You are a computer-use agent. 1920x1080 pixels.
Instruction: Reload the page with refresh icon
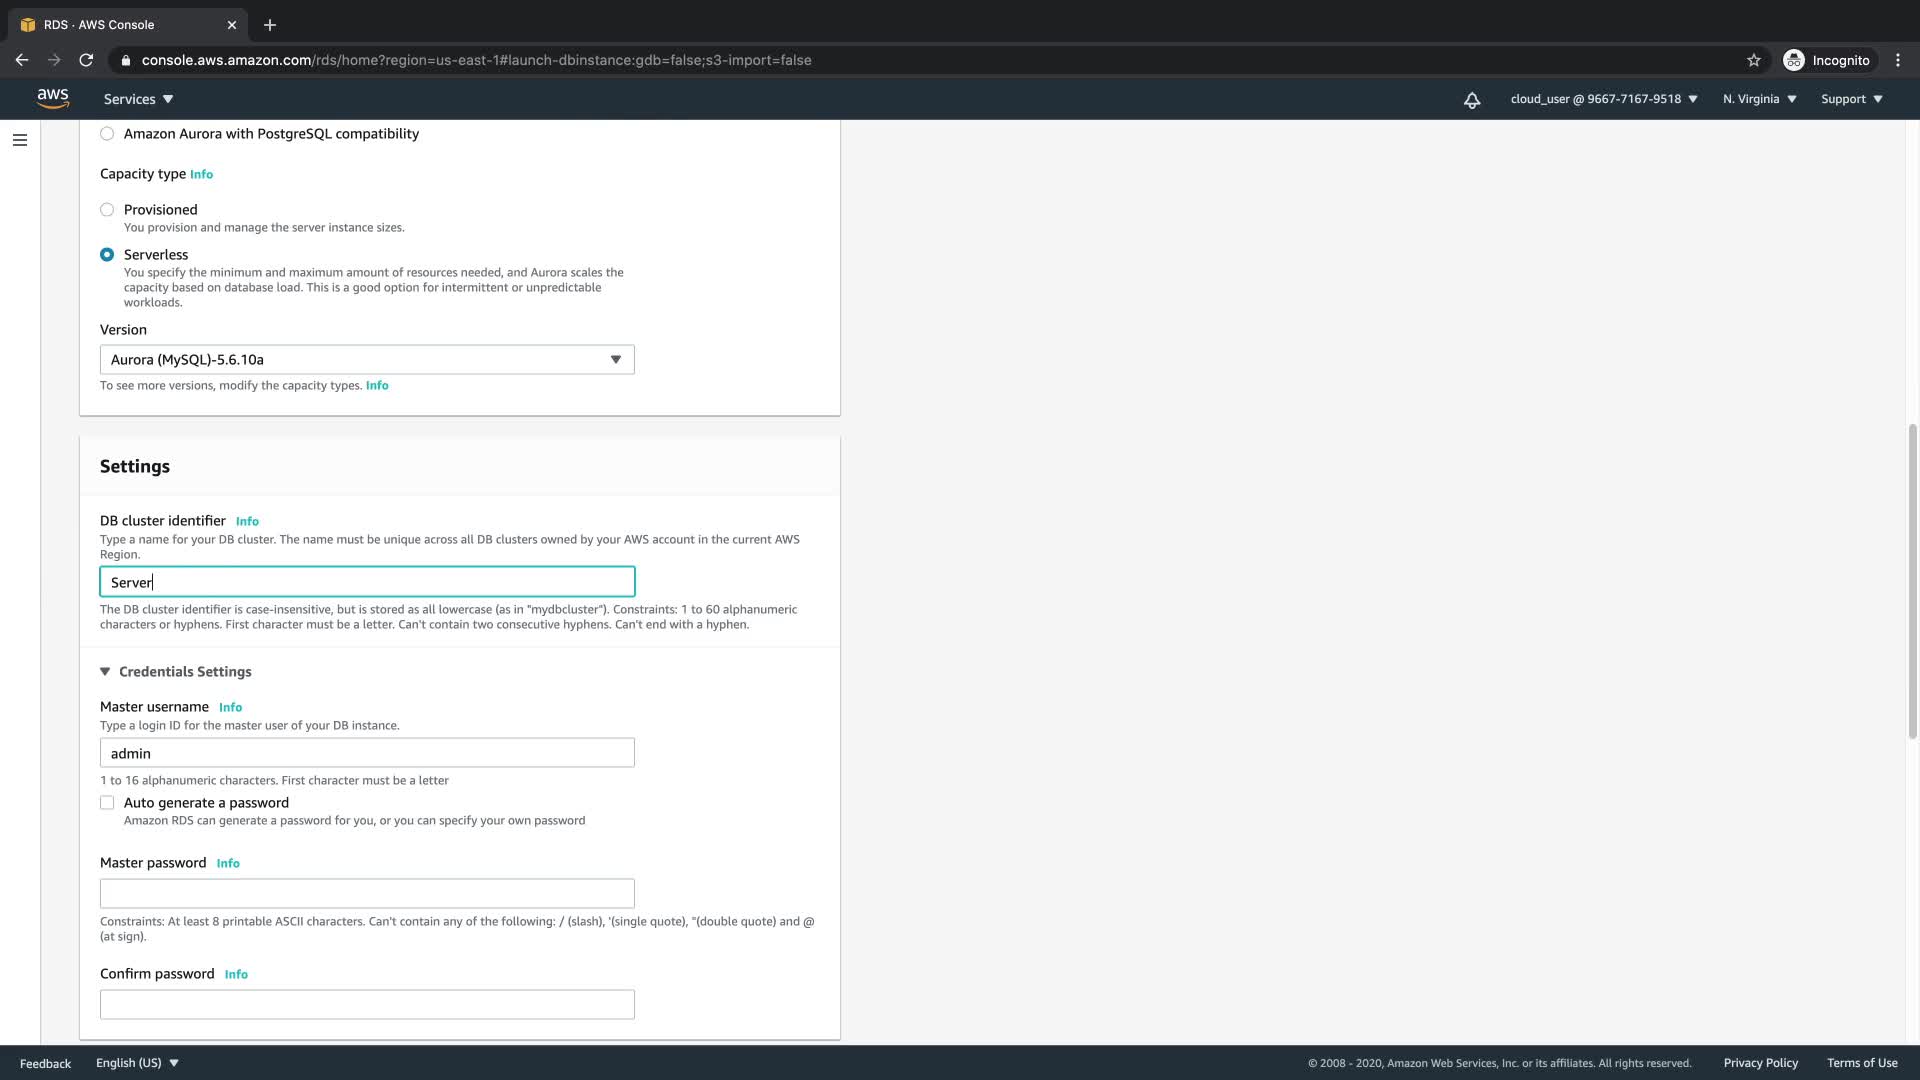point(86,60)
